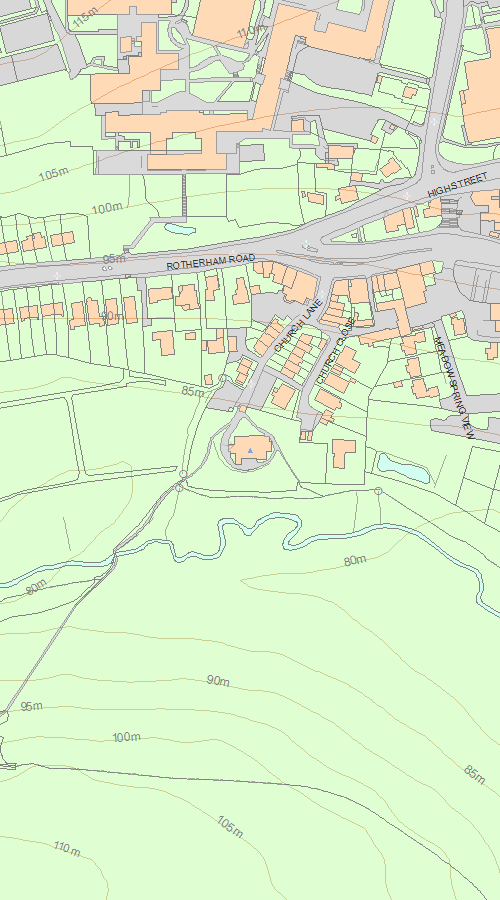This screenshot has width=500, height=900.
Task: Select the 110m contour label at the map bottom
Action: 67,848
